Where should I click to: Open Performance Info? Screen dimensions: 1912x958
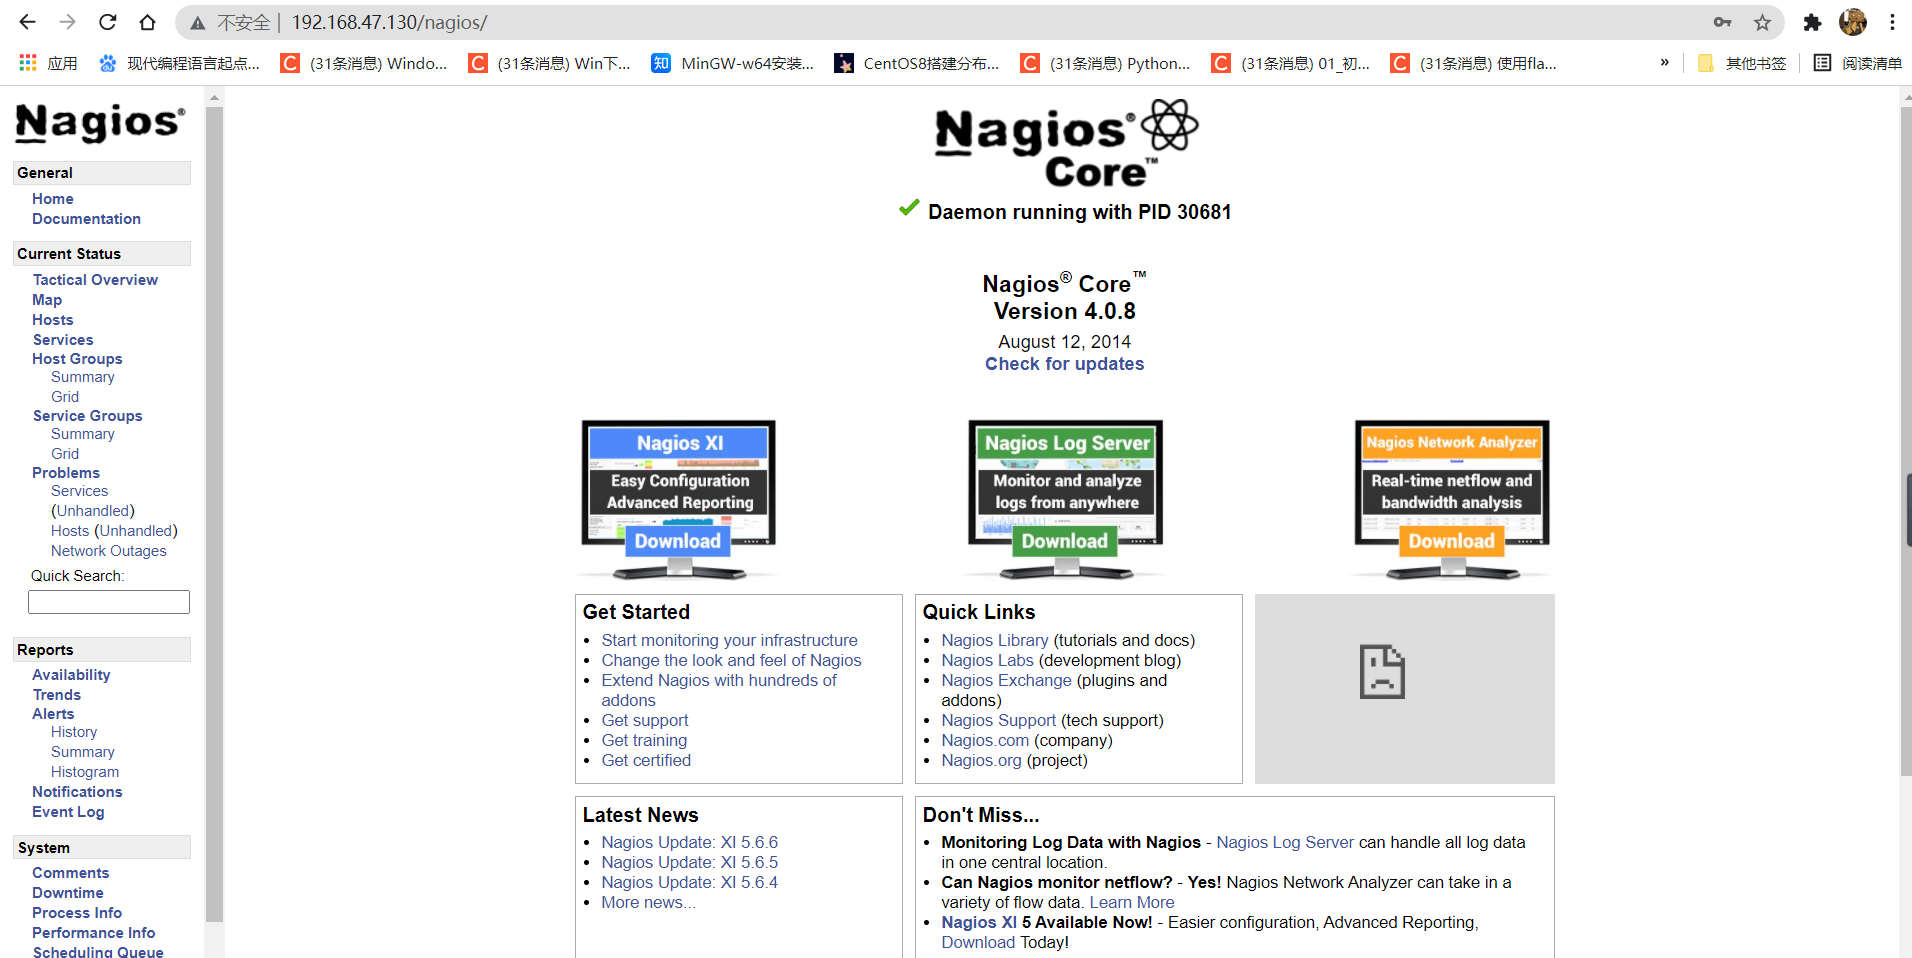tap(94, 933)
